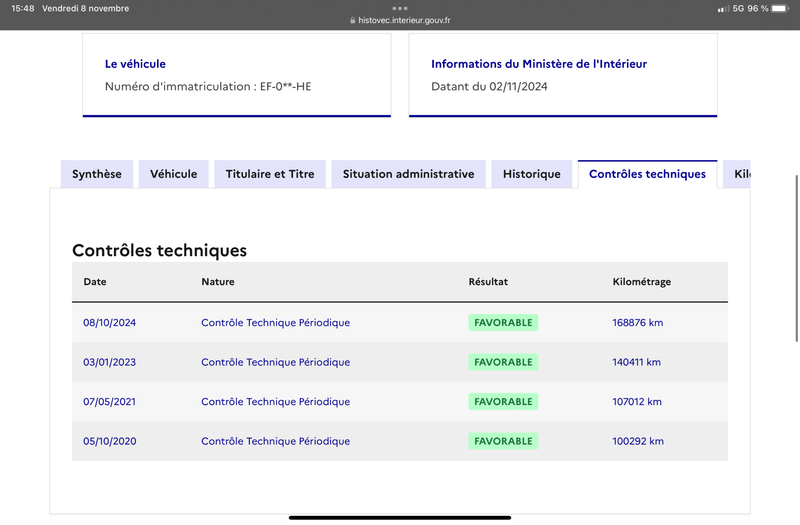
Task: Click the Résultat column header
Action: [x=488, y=282]
